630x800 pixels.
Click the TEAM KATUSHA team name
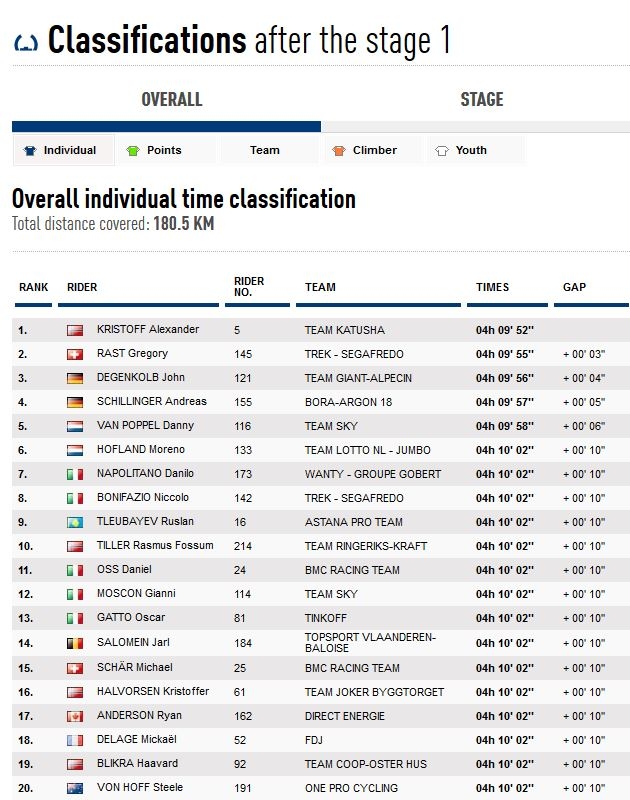(x=344, y=330)
